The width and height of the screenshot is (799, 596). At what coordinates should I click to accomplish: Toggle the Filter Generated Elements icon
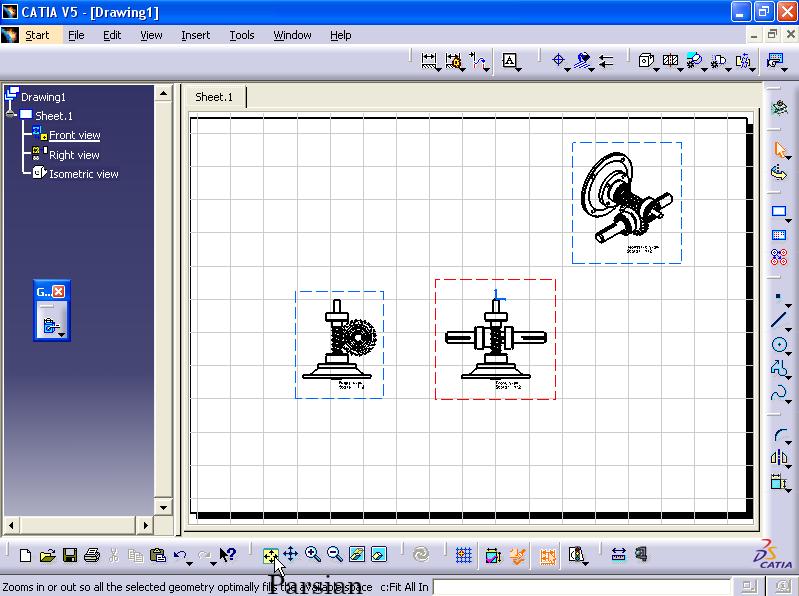[x=548, y=555]
